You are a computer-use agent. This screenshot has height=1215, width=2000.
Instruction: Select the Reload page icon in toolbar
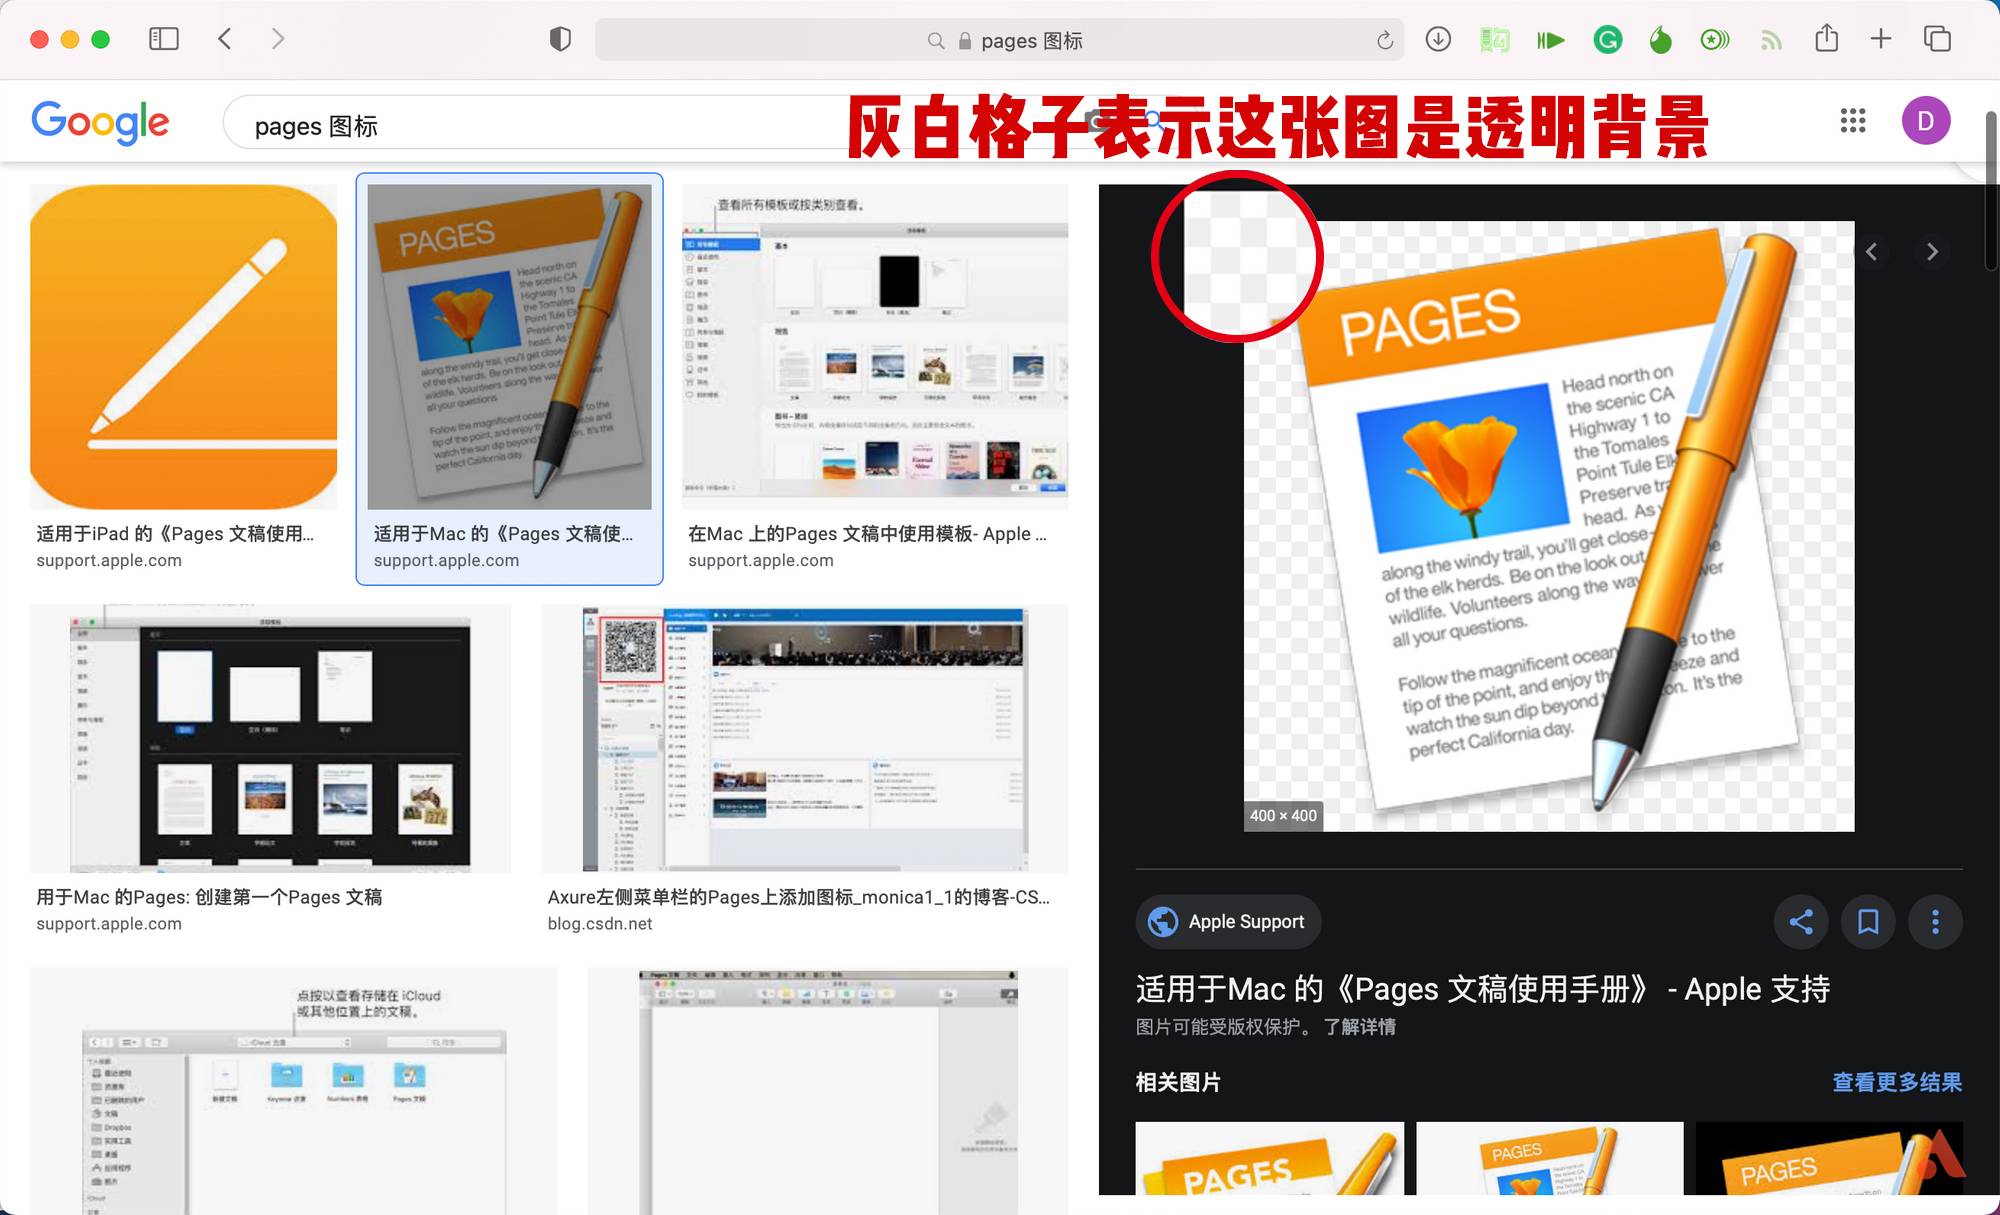(1381, 39)
